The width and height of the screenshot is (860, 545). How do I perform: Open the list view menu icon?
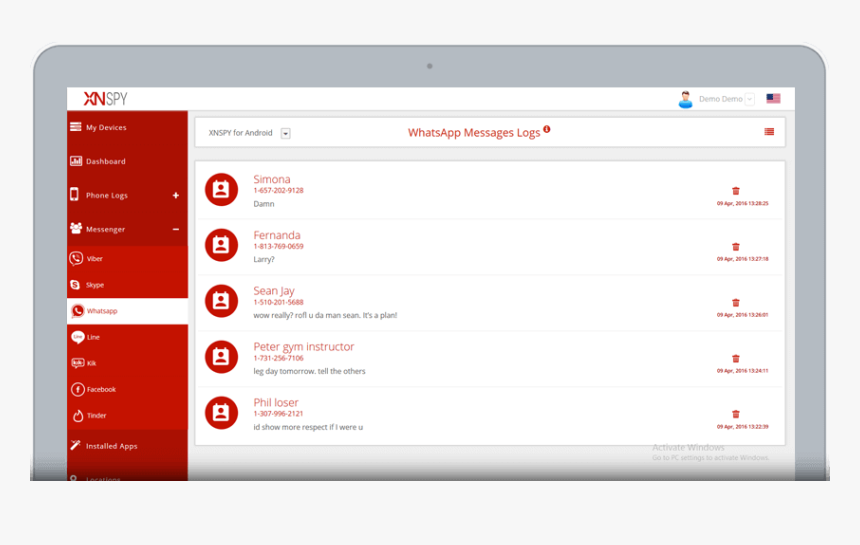point(769,132)
